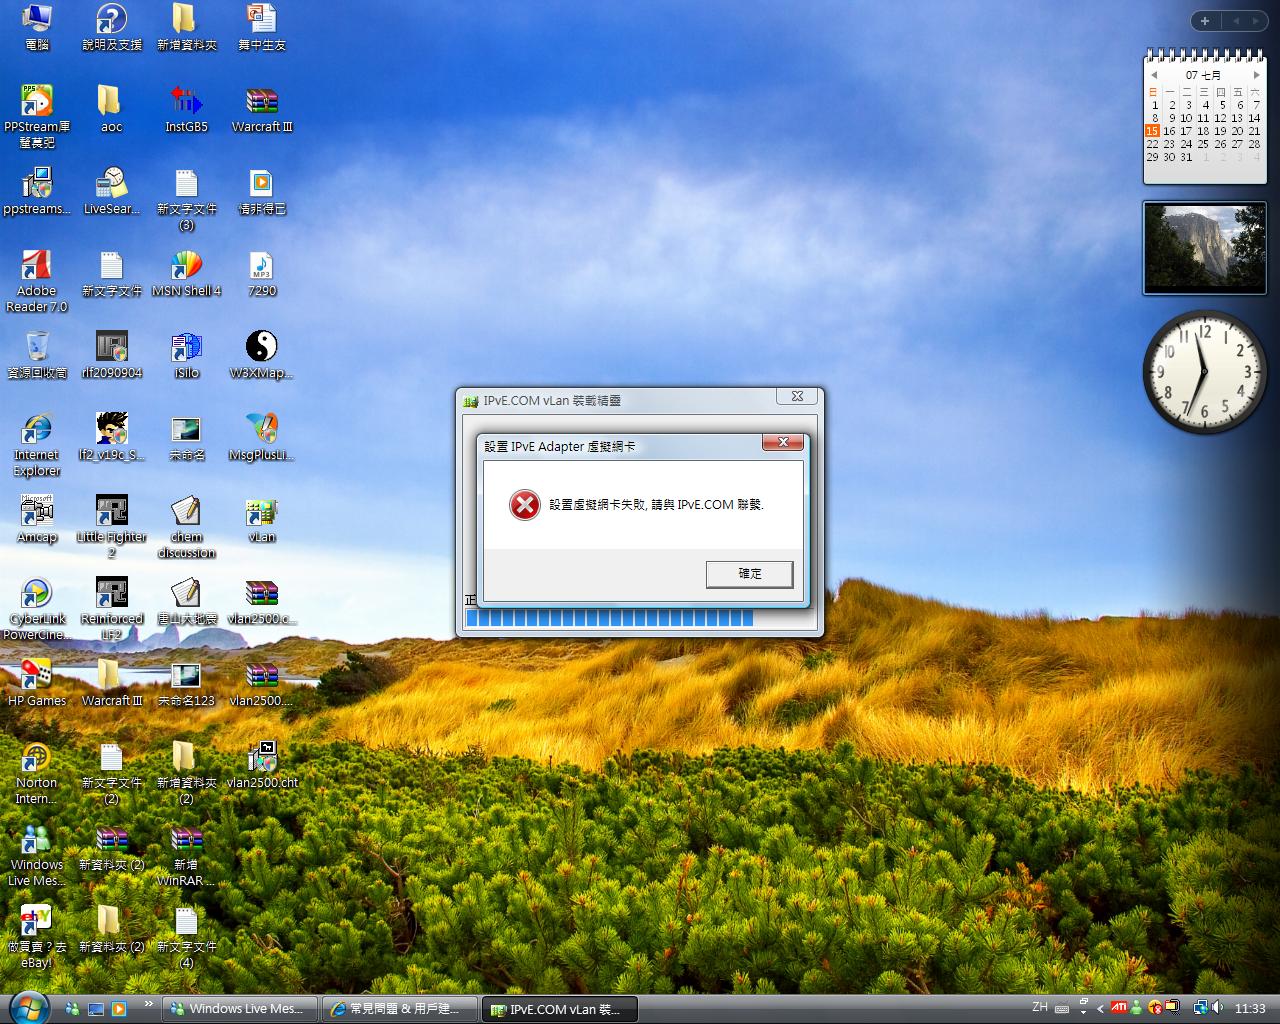This screenshot has width=1280, height=1024.
Task: Select the CyberLink PowerCinema shortcut
Action: click(37, 609)
